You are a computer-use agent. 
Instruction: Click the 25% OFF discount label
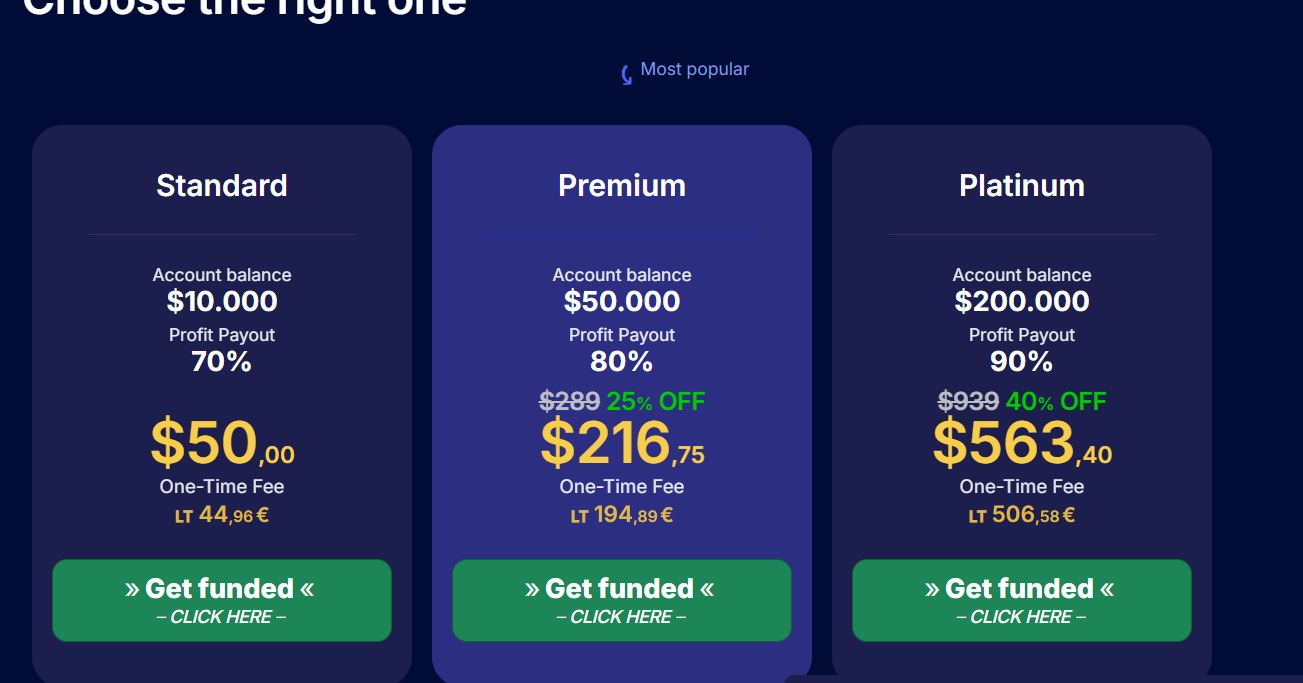tap(656, 401)
